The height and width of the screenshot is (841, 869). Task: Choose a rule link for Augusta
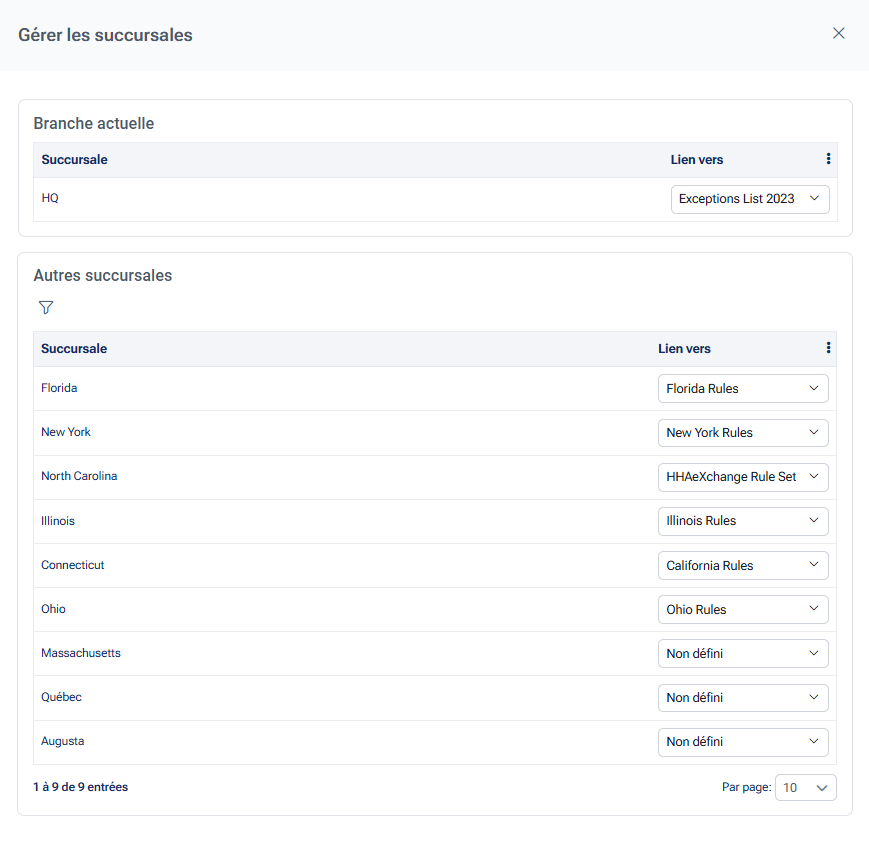(x=742, y=742)
